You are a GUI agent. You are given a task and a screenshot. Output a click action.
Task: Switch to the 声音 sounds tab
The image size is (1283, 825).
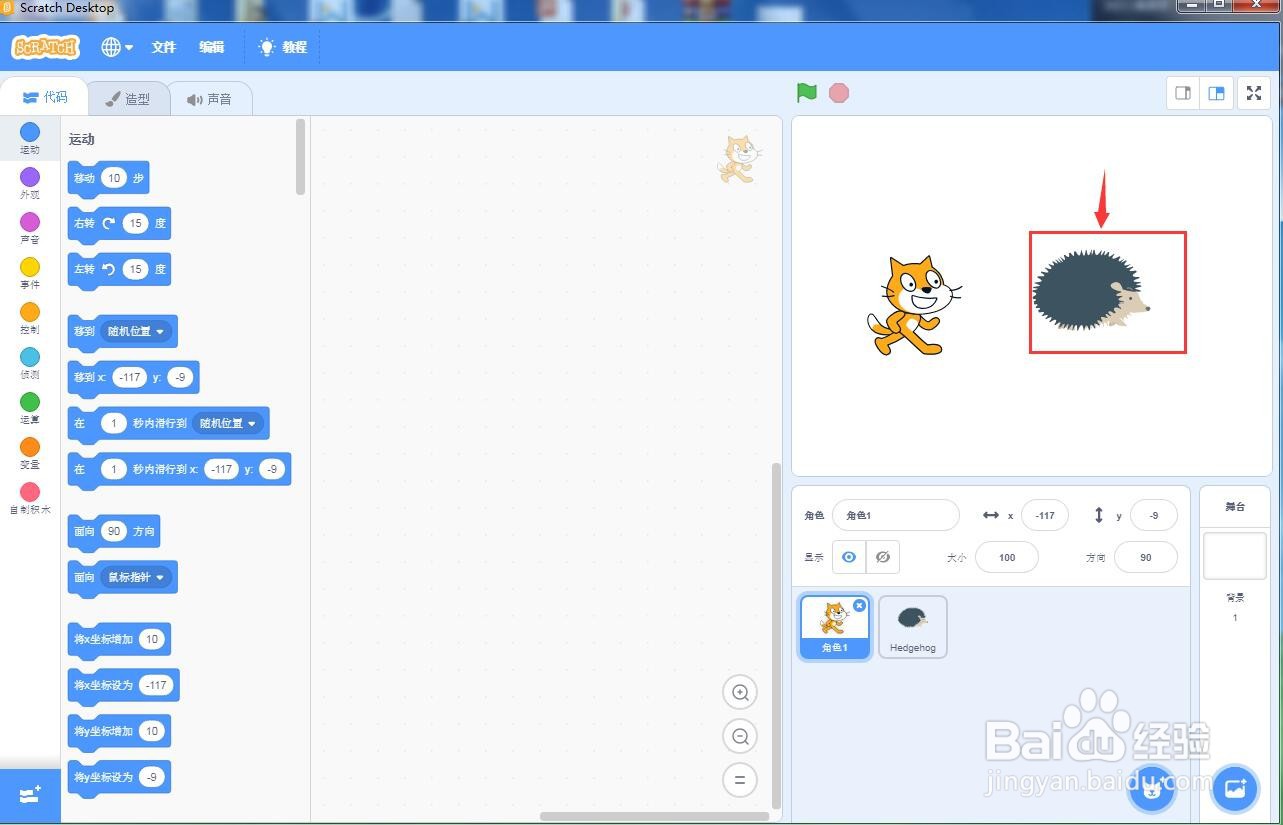[209, 98]
